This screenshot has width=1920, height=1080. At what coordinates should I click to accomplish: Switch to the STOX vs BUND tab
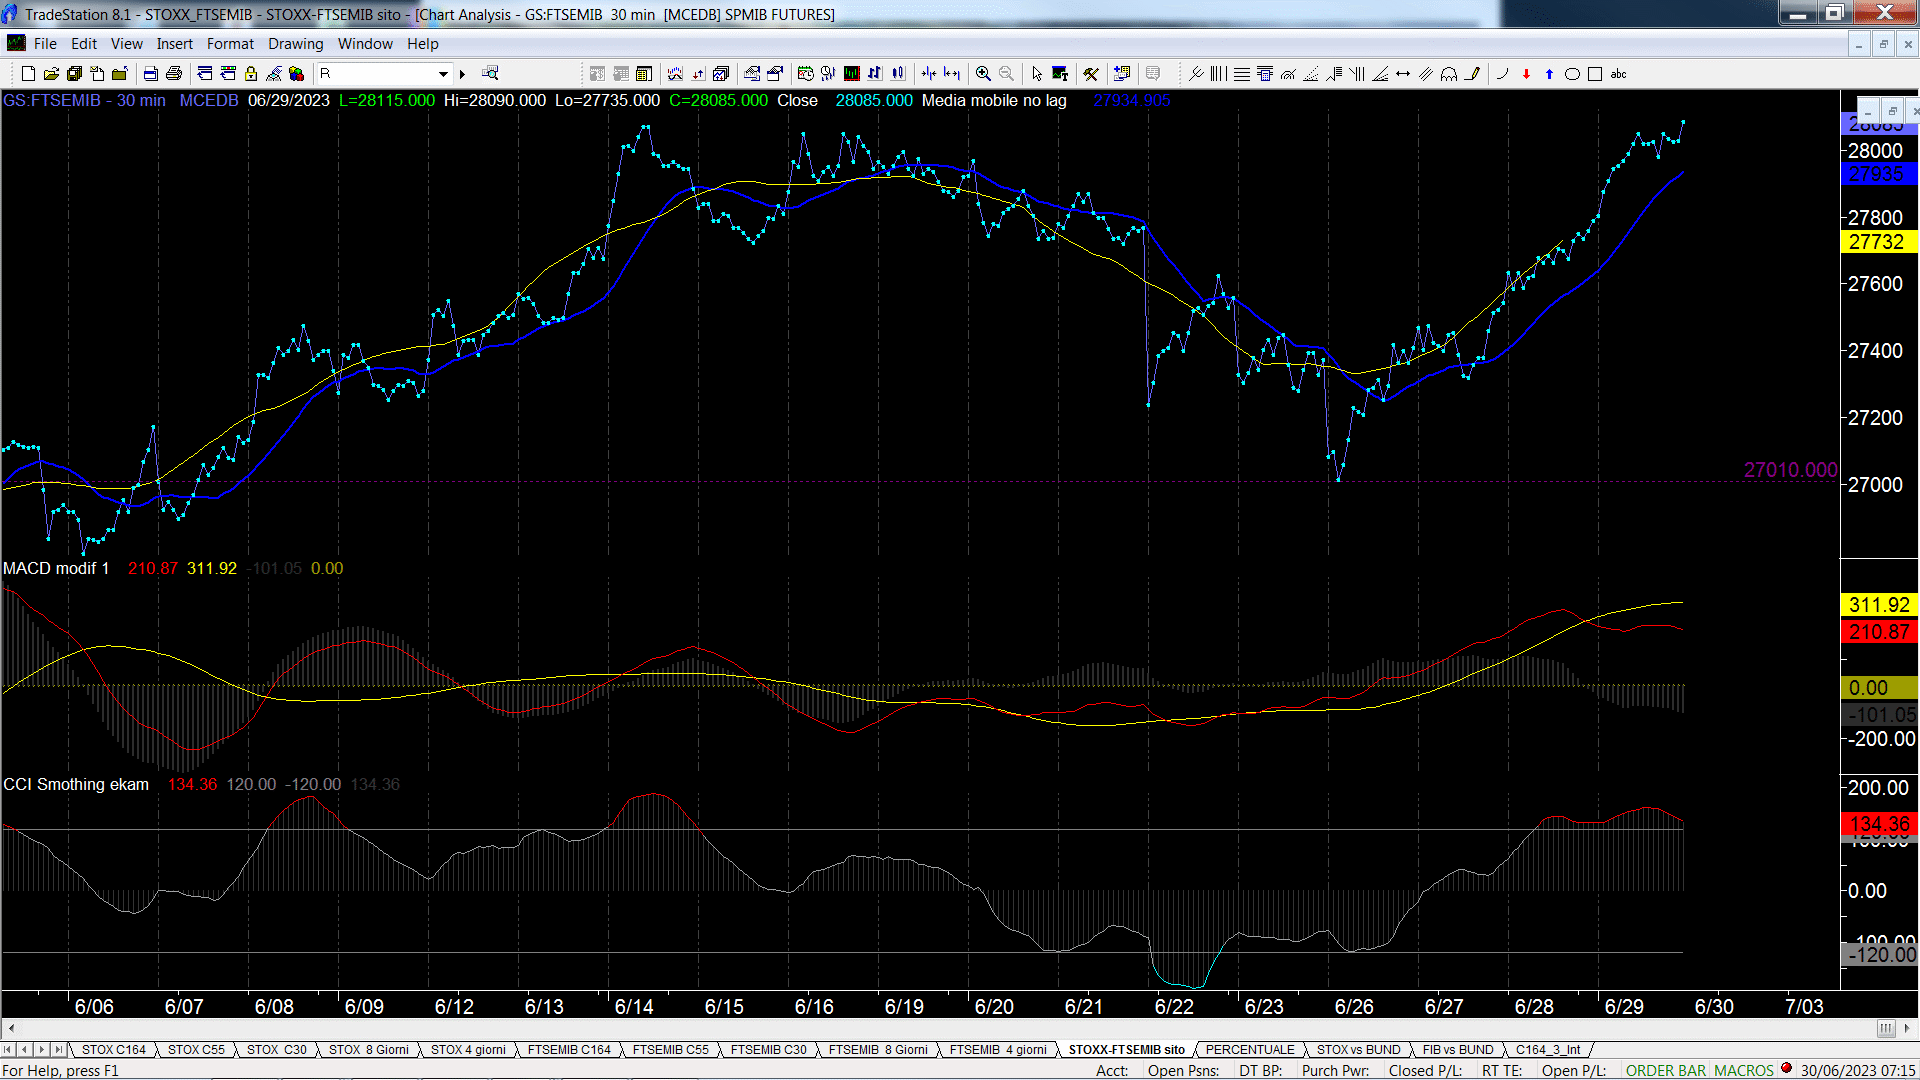(1358, 1049)
